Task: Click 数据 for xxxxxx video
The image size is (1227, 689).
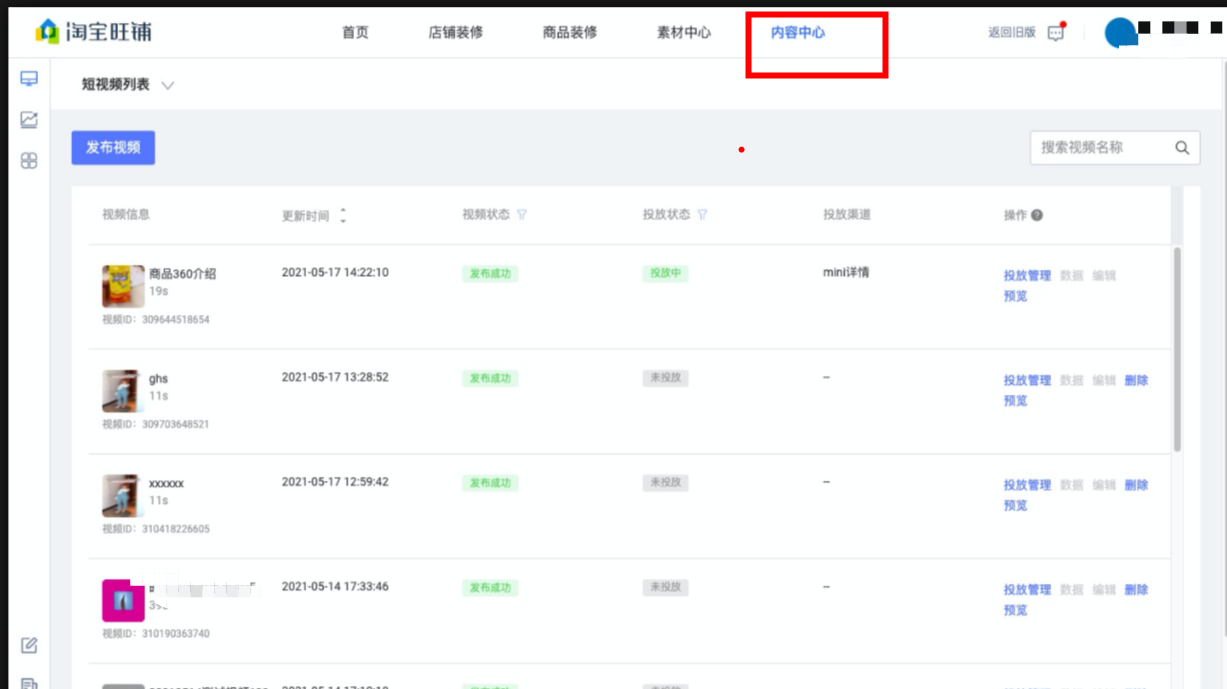Action: click(1071, 486)
